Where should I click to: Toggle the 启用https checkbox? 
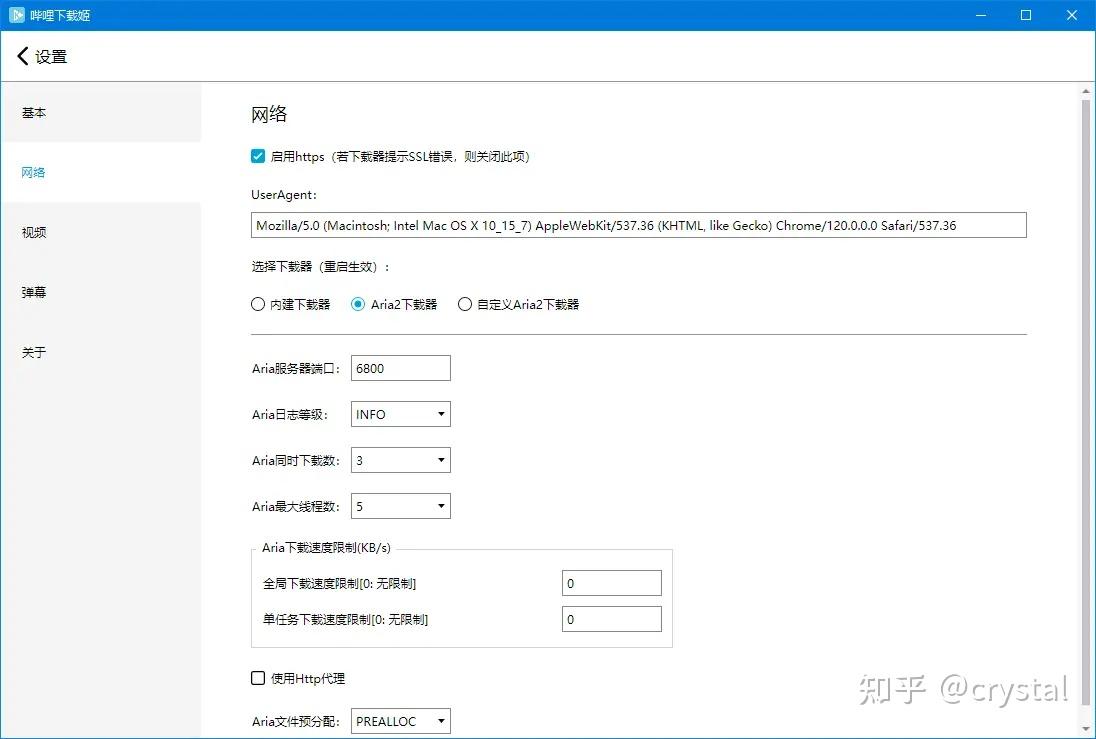(258, 156)
